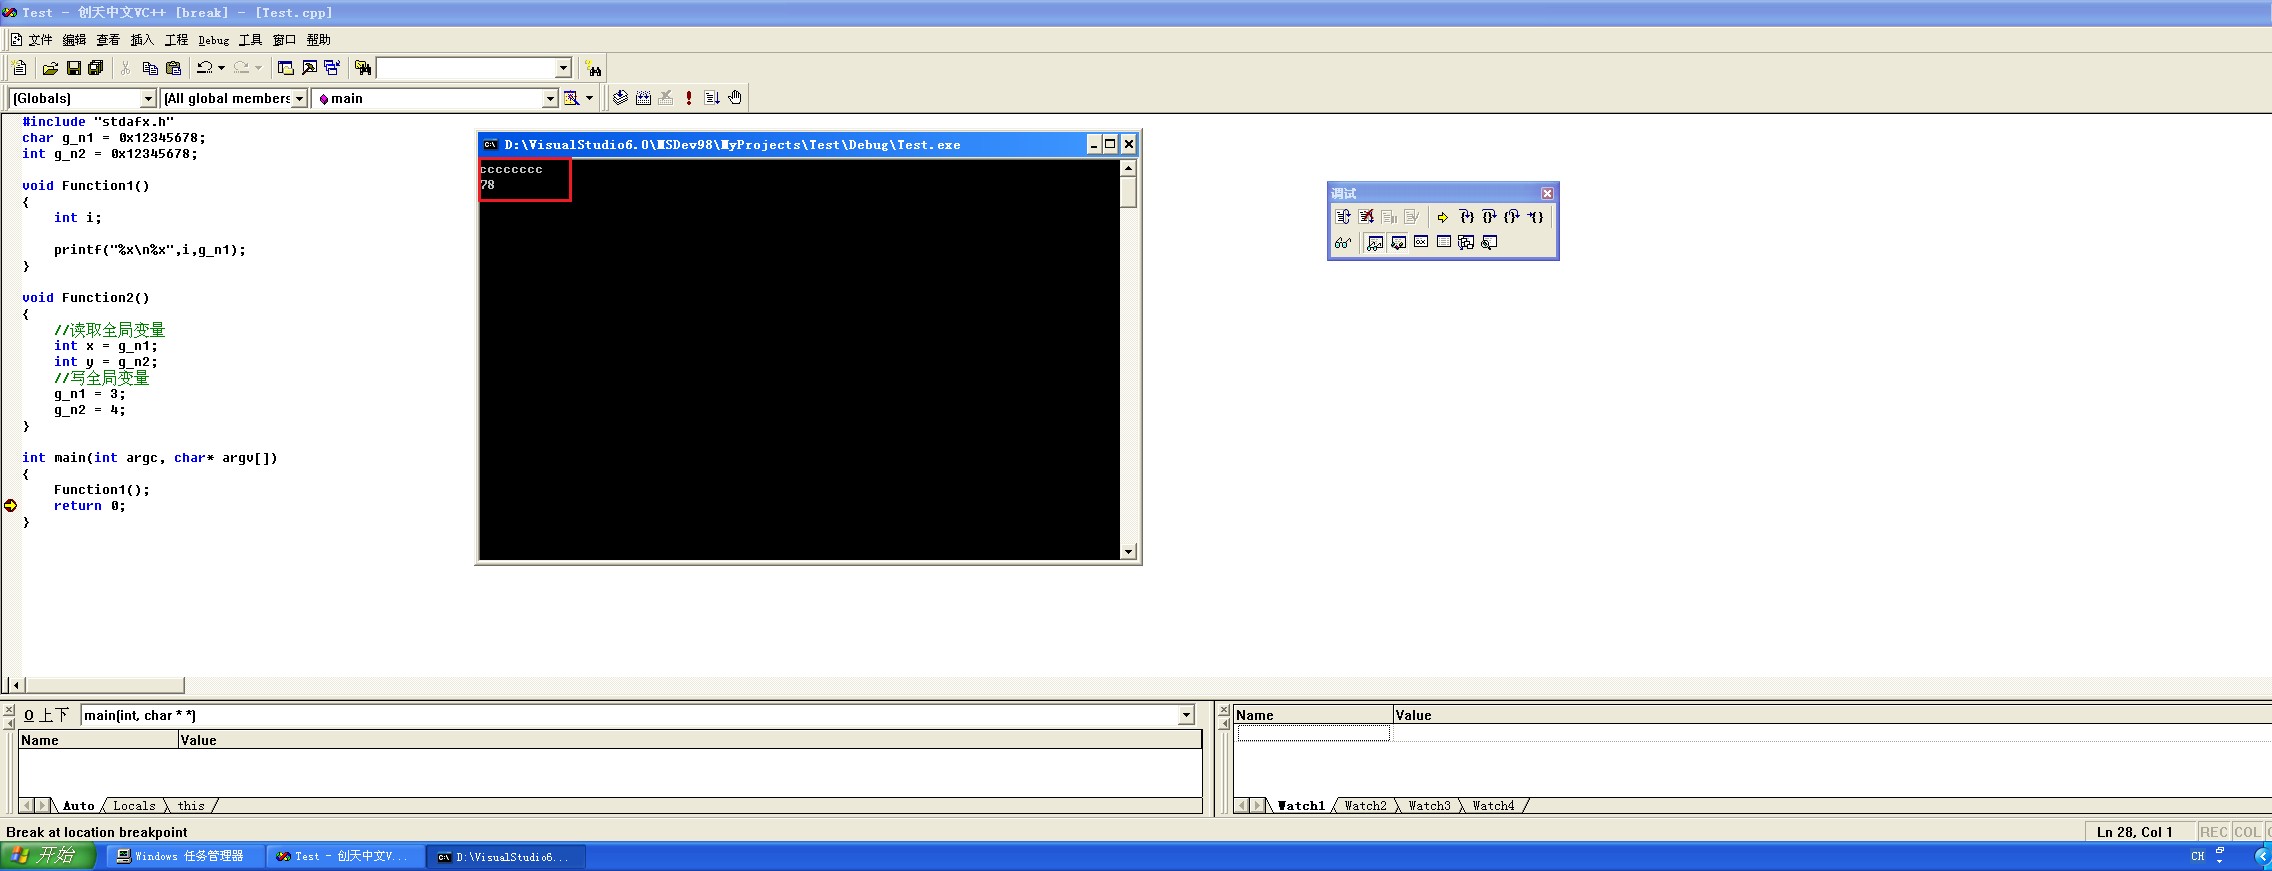Toggle the Variables window button
Image resolution: width=2272 pixels, height=871 pixels.
point(1398,242)
